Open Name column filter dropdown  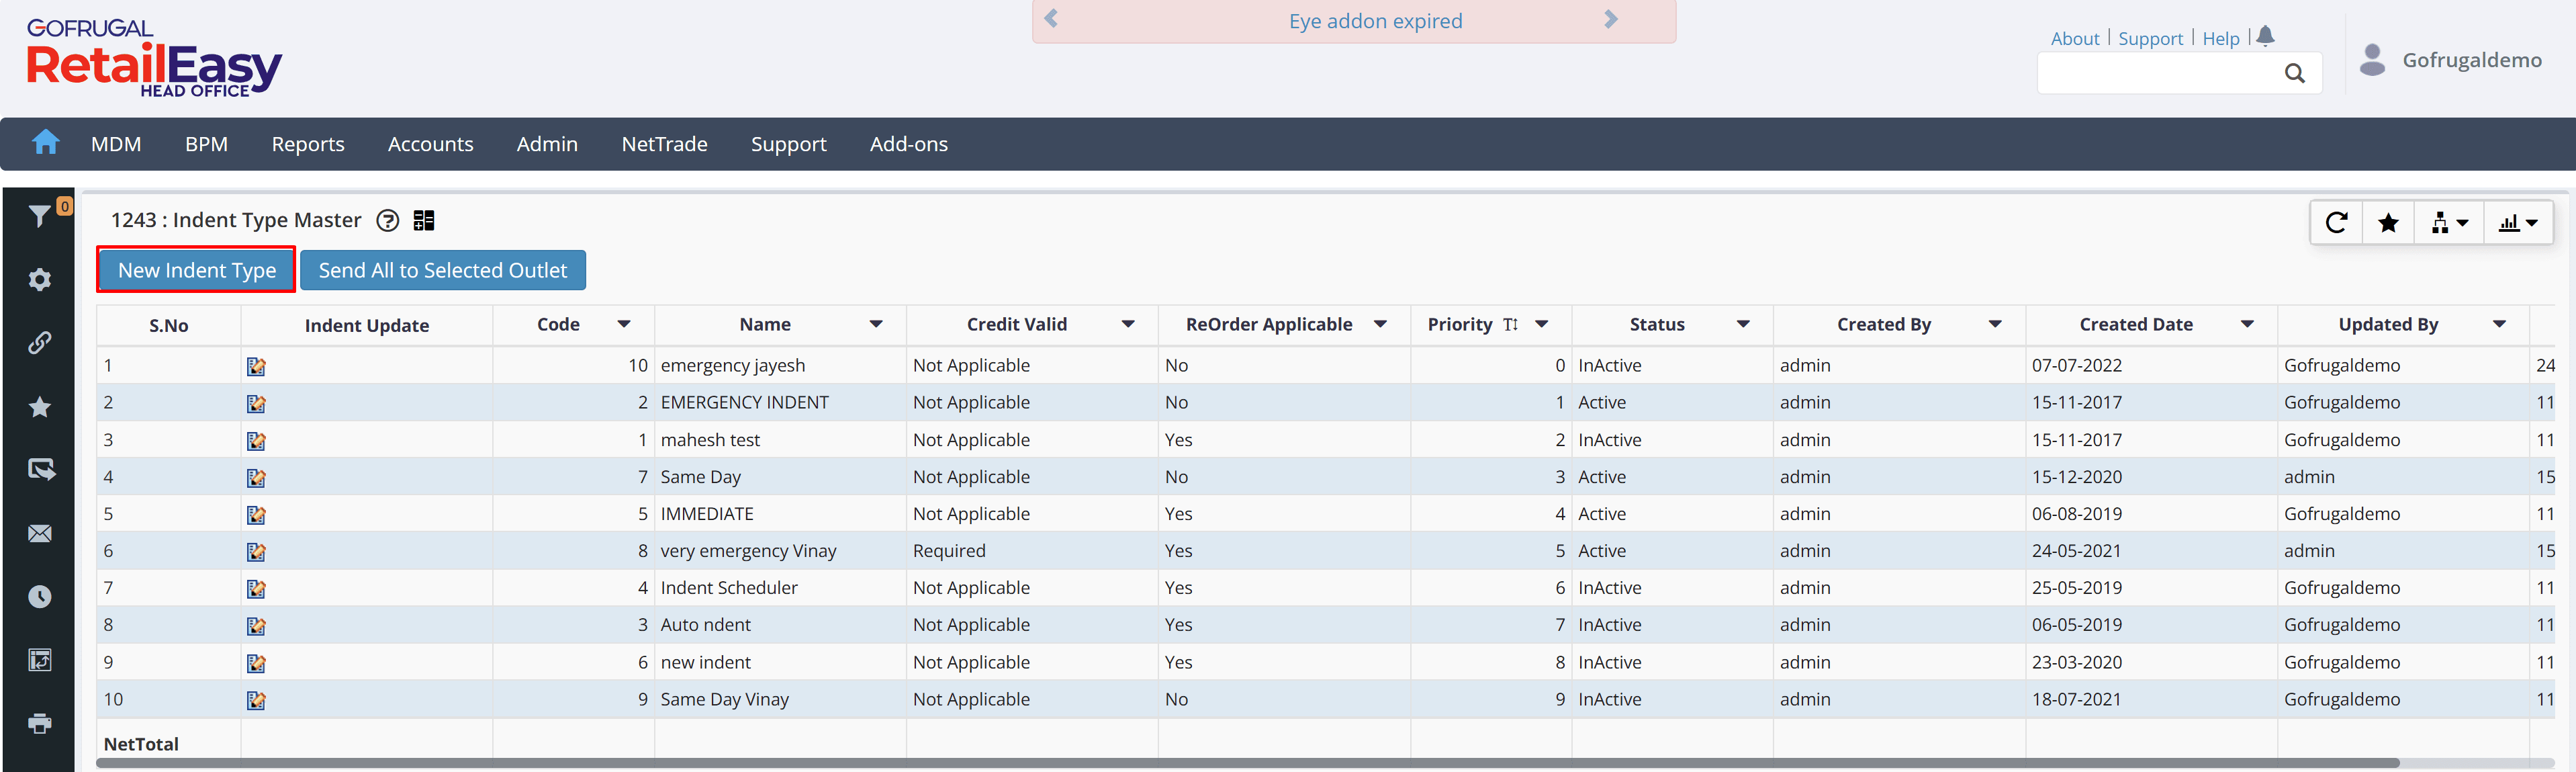(876, 324)
